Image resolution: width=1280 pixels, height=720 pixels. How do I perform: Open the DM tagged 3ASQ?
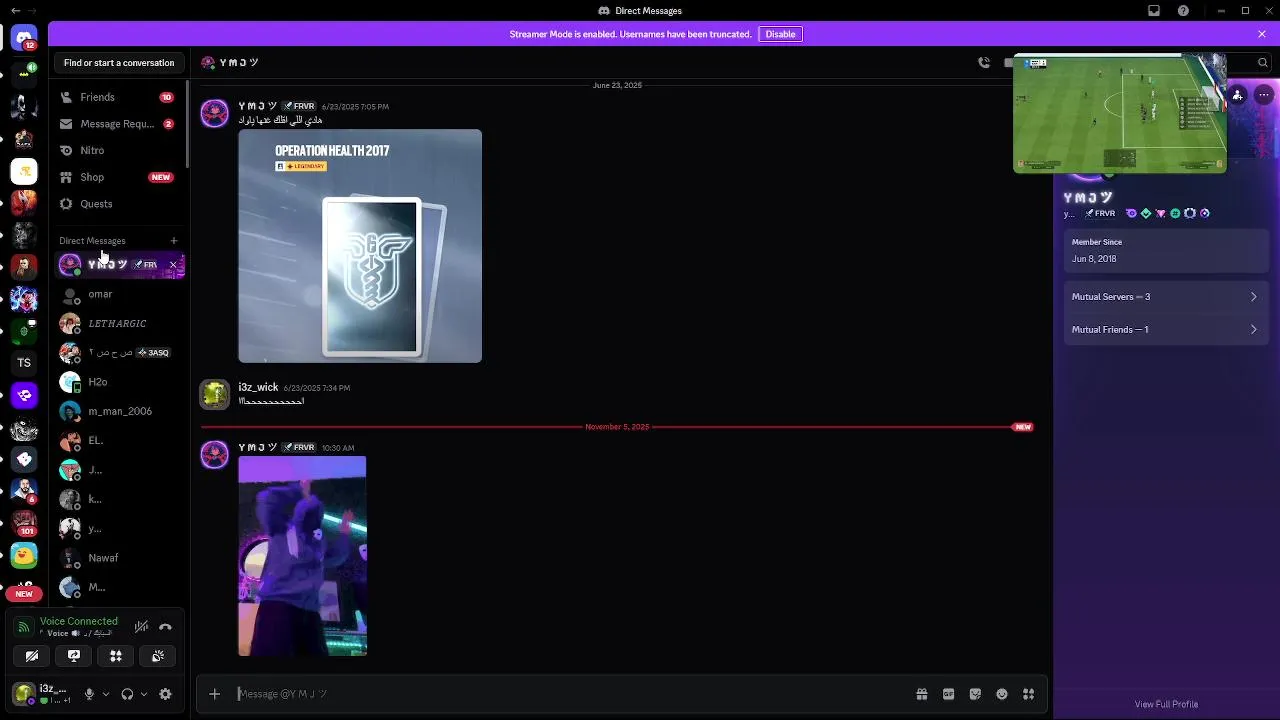pyautogui.click(x=119, y=352)
